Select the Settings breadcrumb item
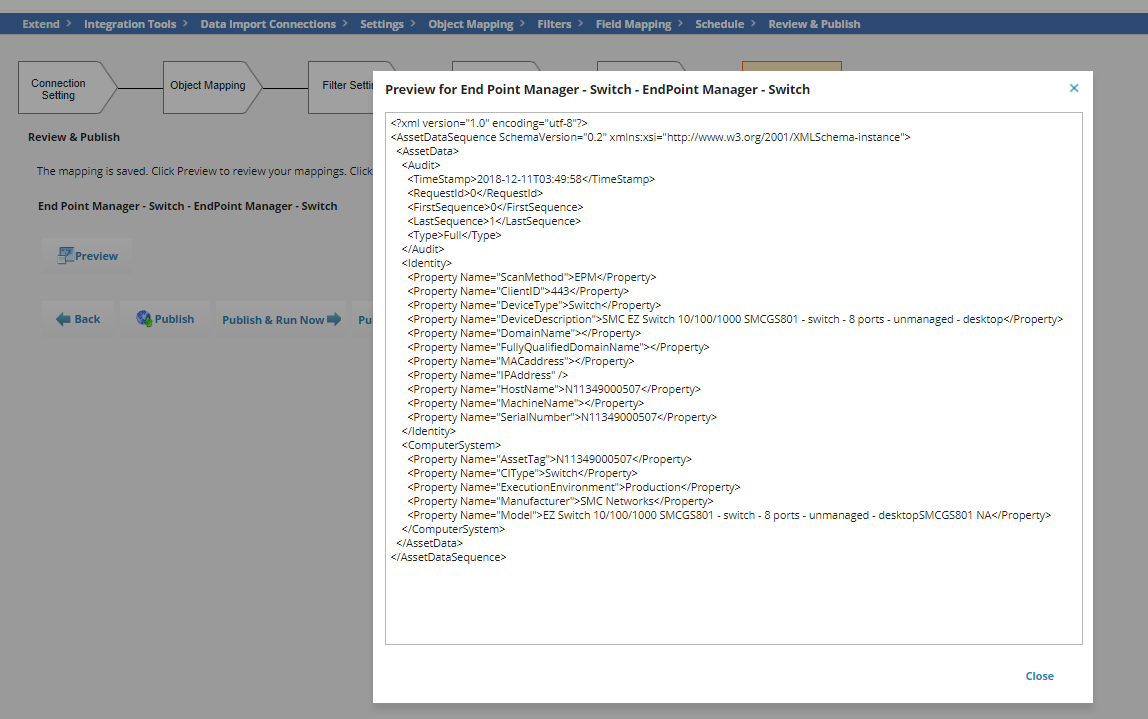This screenshot has width=1148, height=719. coord(382,24)
